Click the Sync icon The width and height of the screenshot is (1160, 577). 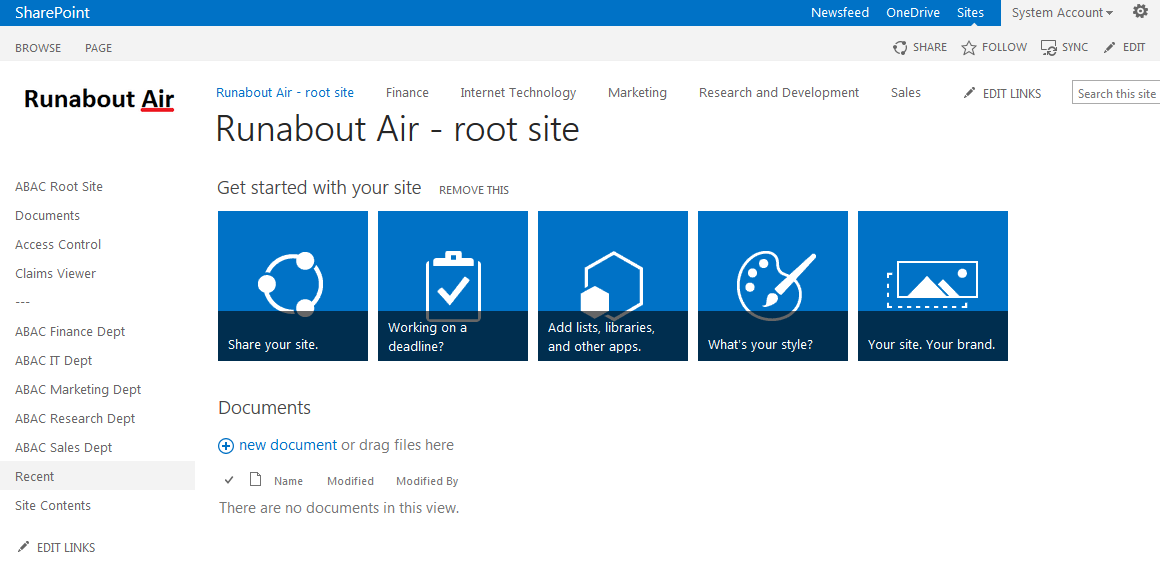[1048, 47]
